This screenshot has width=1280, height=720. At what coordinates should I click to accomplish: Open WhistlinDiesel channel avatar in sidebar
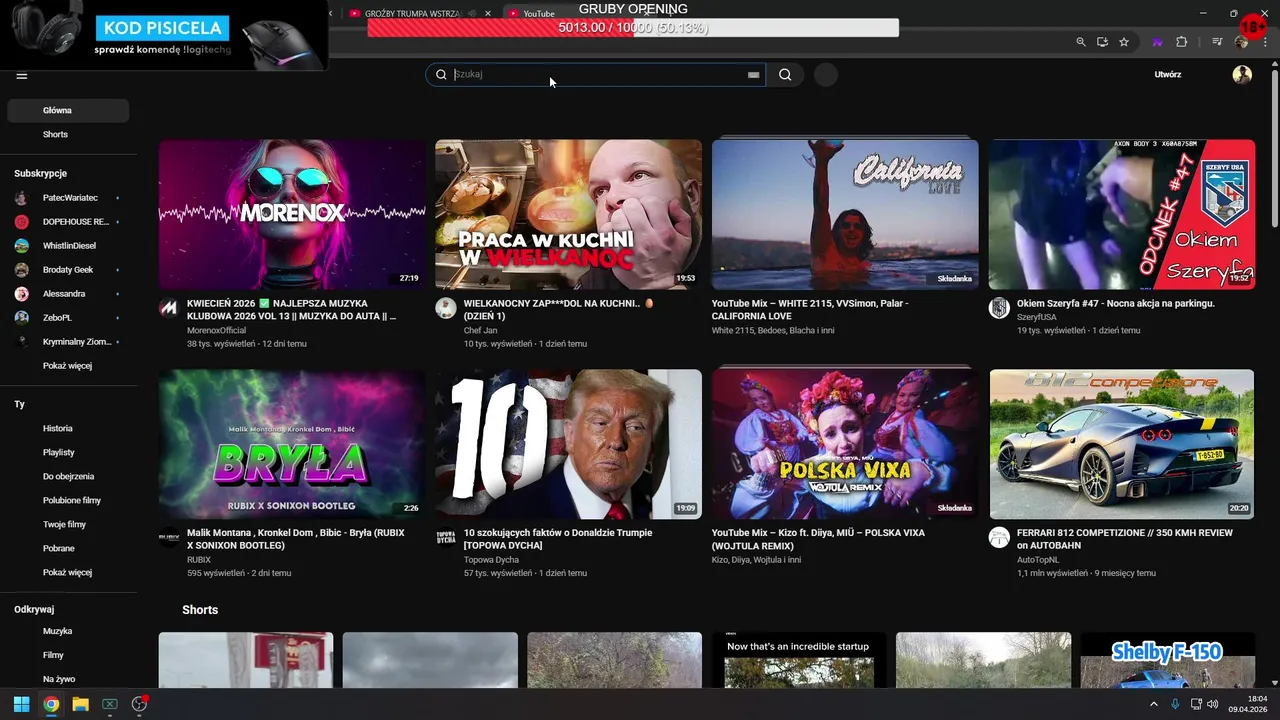22,246
